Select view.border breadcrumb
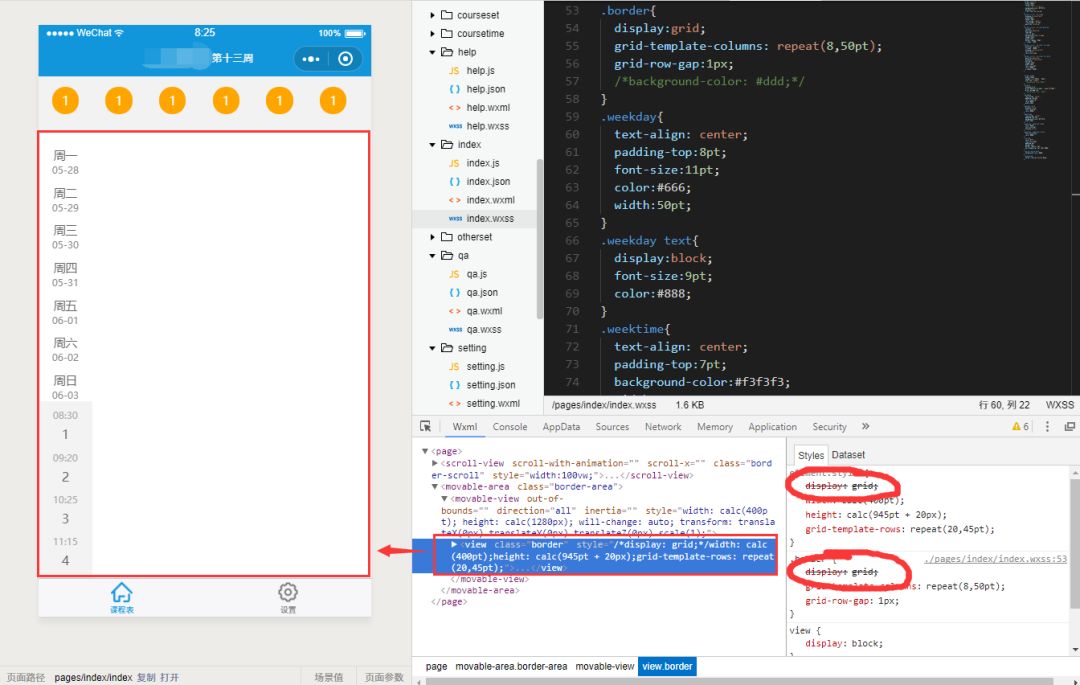1080x685 pixels. click(x=667, y=666)
